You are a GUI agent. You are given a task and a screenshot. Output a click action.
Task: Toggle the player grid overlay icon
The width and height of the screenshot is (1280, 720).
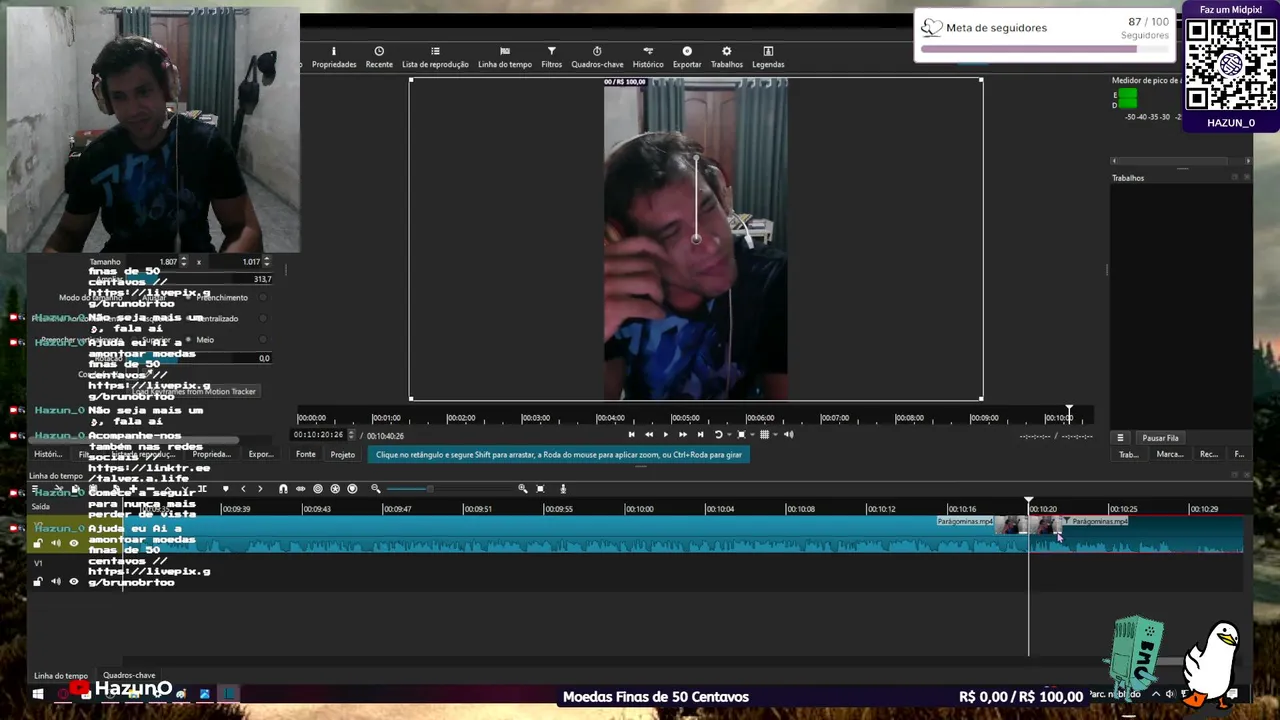[x=764, y=434]
